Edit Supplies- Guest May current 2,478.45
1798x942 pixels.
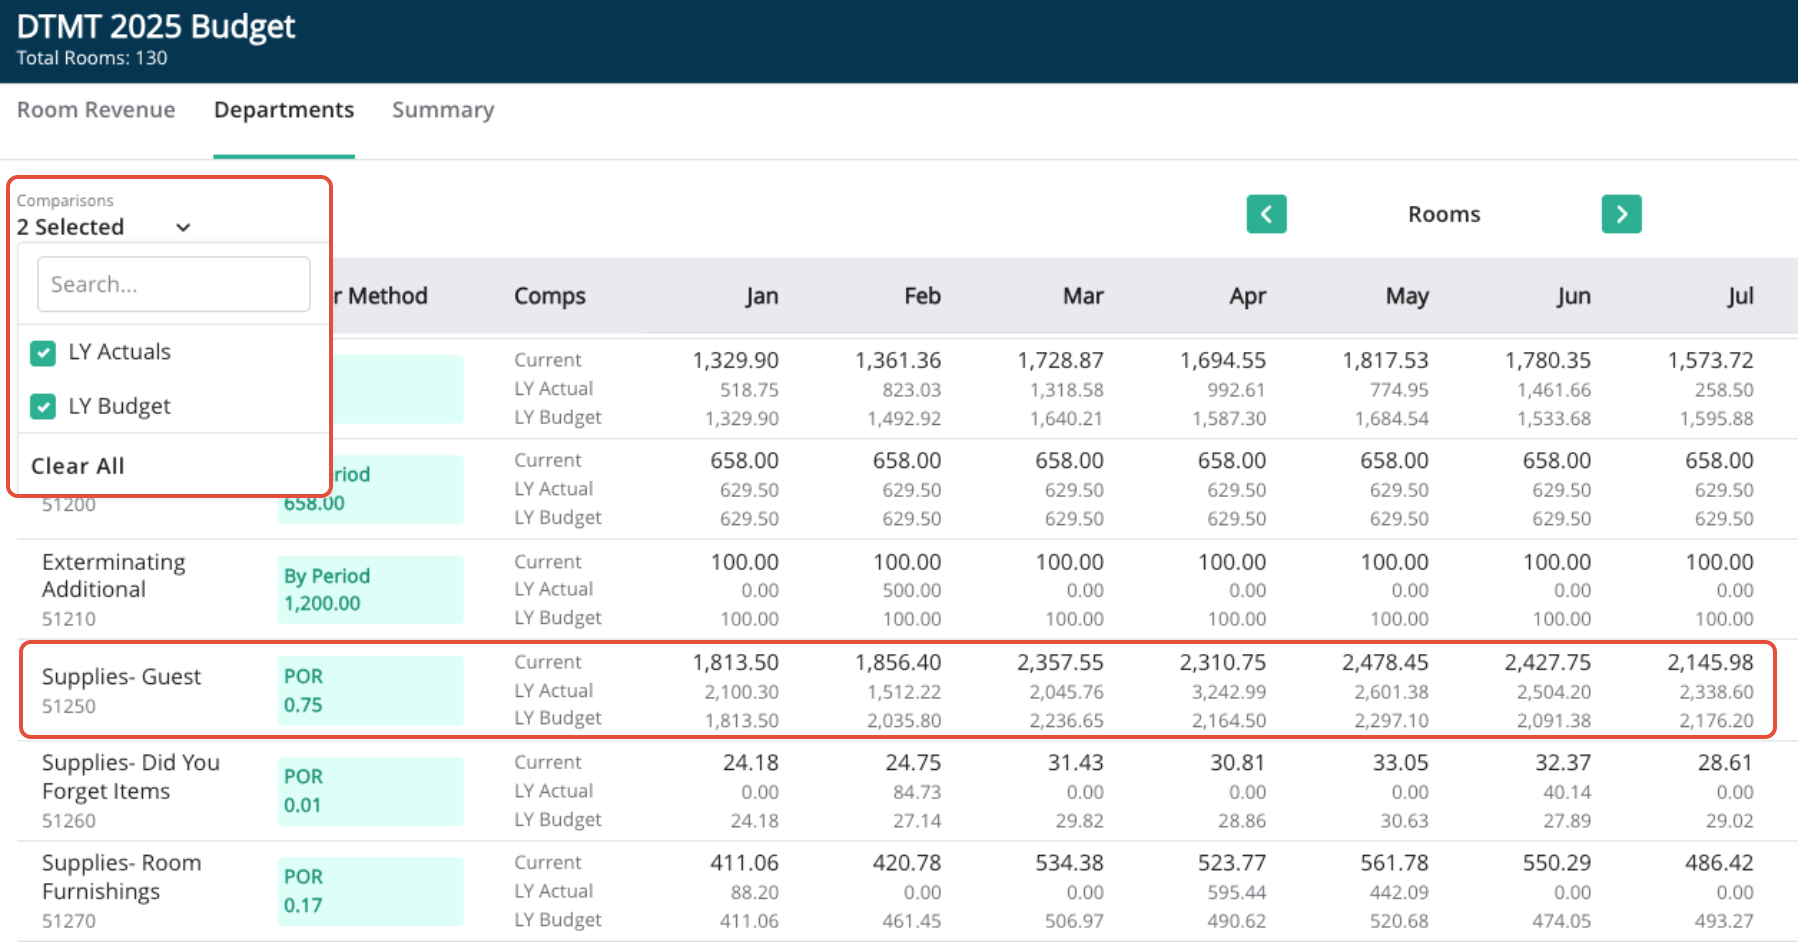click(x=1385, y=662)
